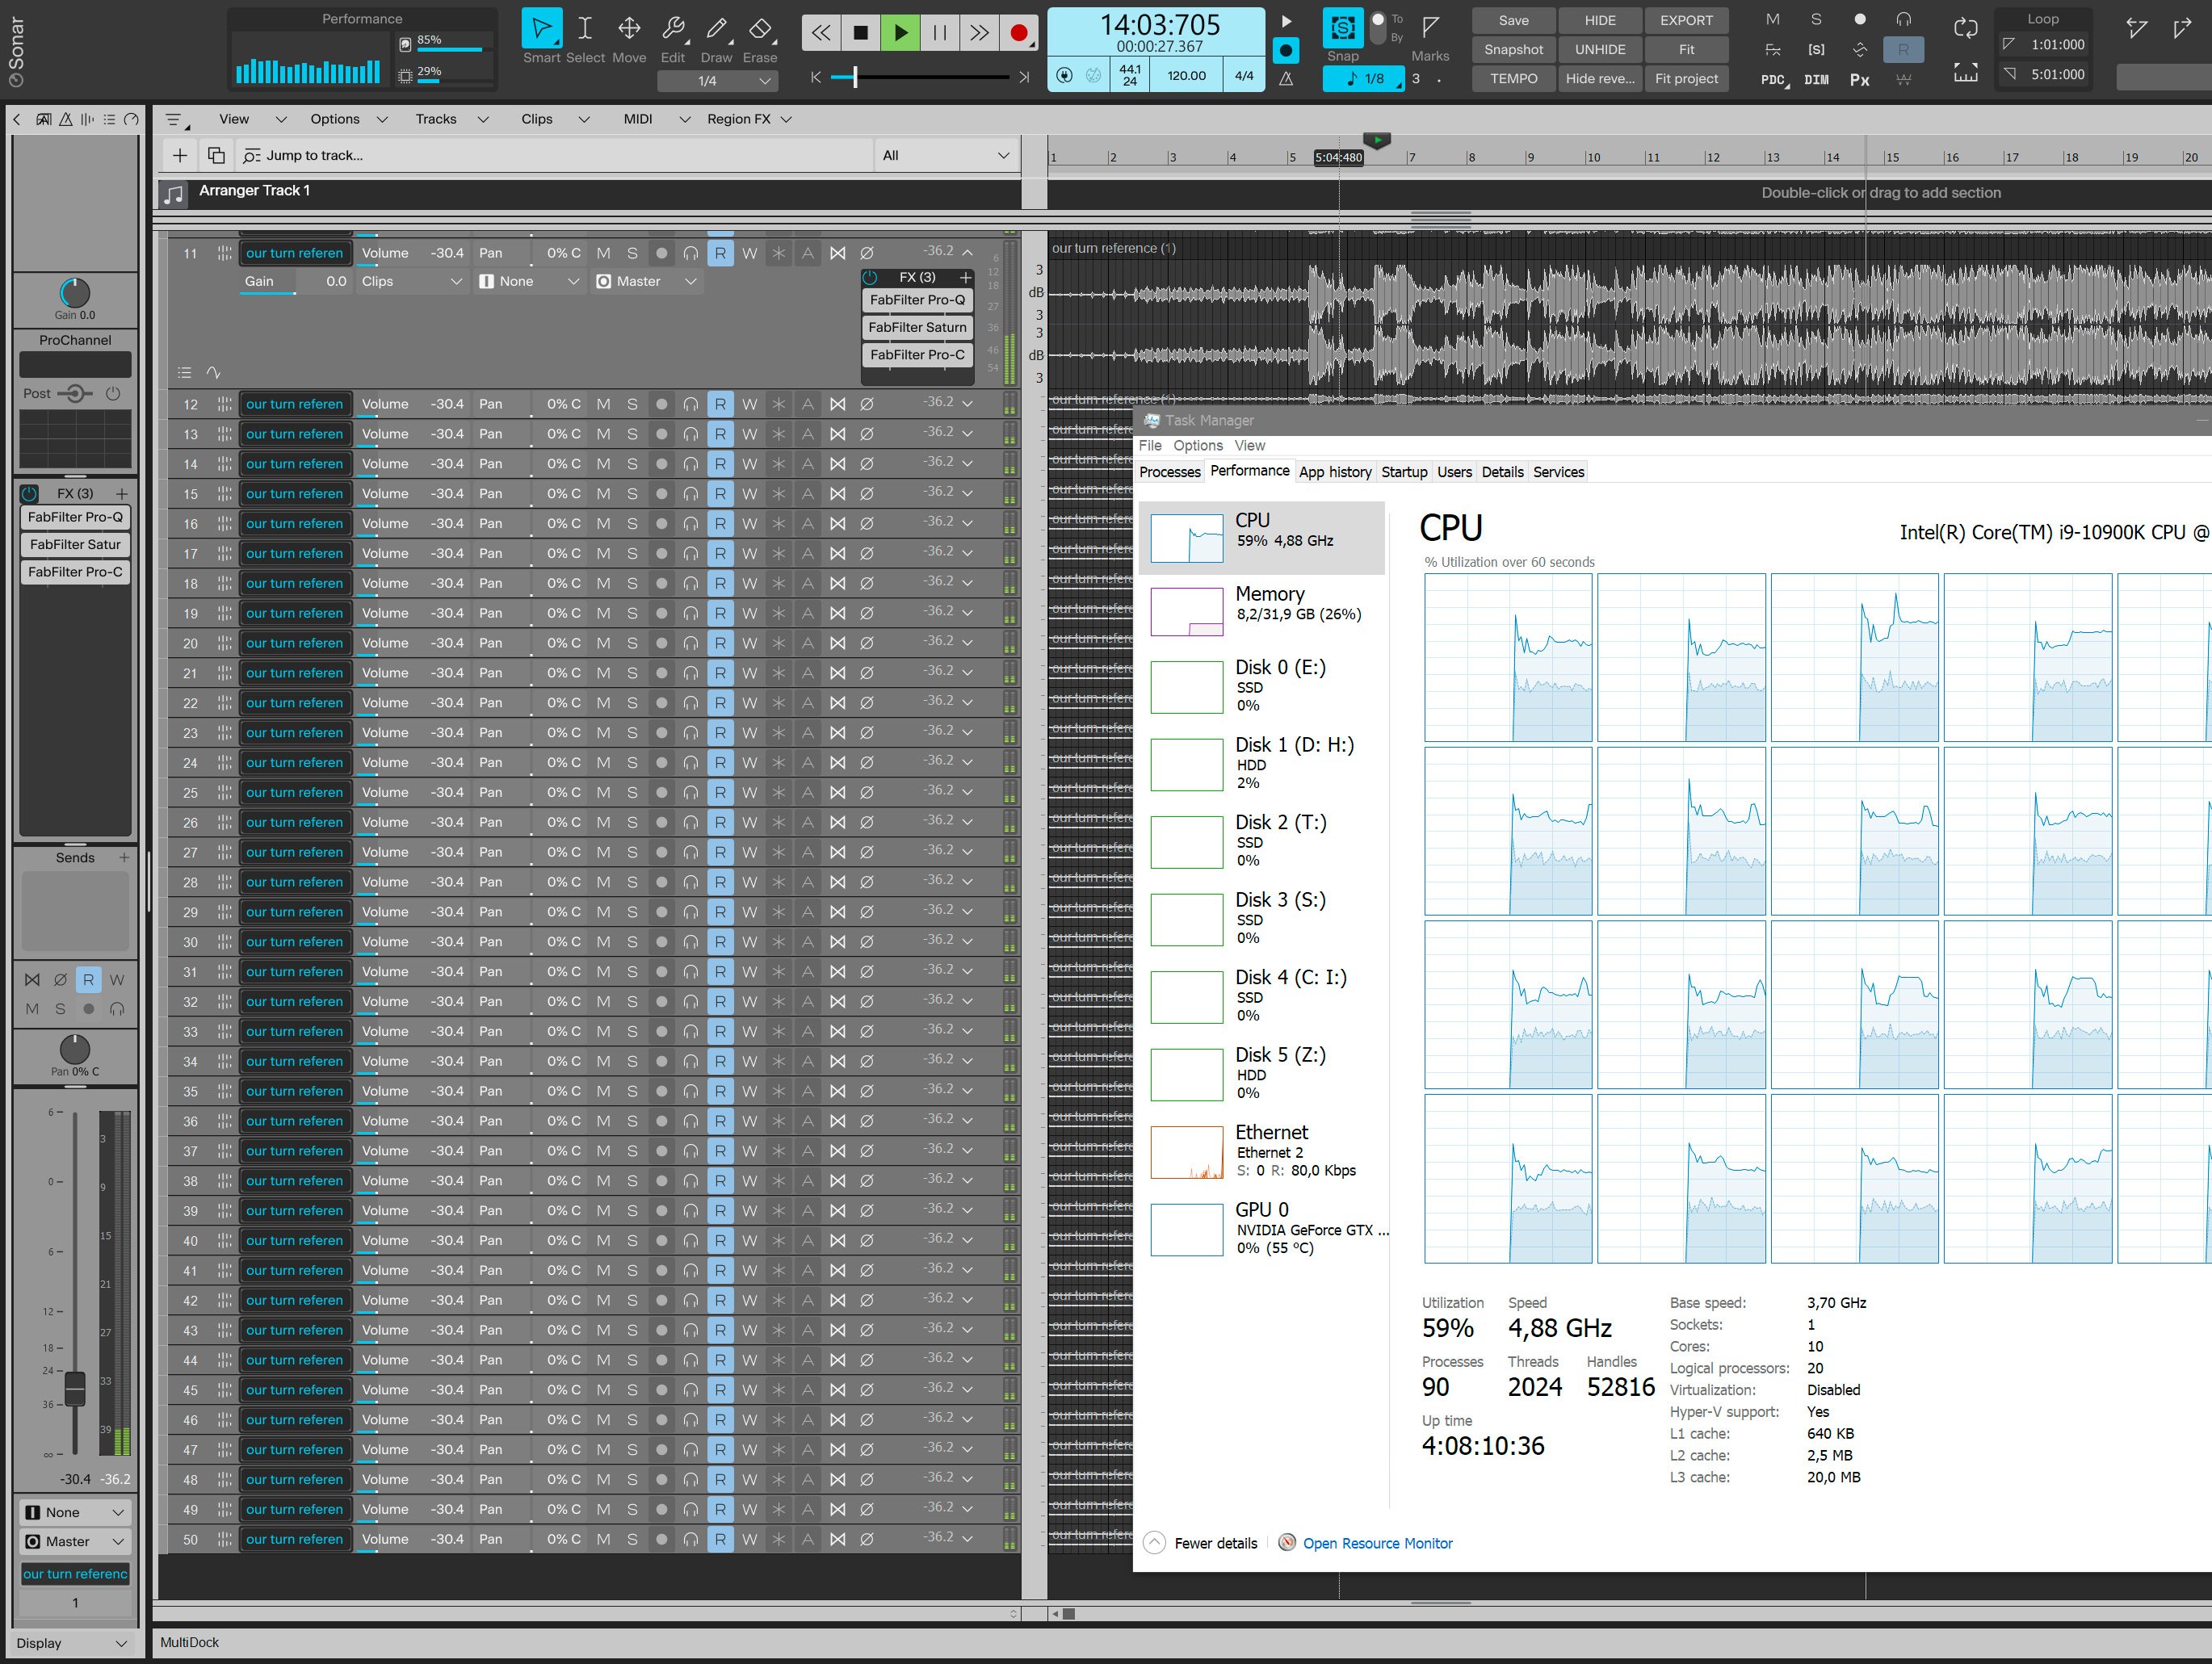Open Resource Monitor link
Screen dimensions: 2212x1664
(x=1377, y=1543)
